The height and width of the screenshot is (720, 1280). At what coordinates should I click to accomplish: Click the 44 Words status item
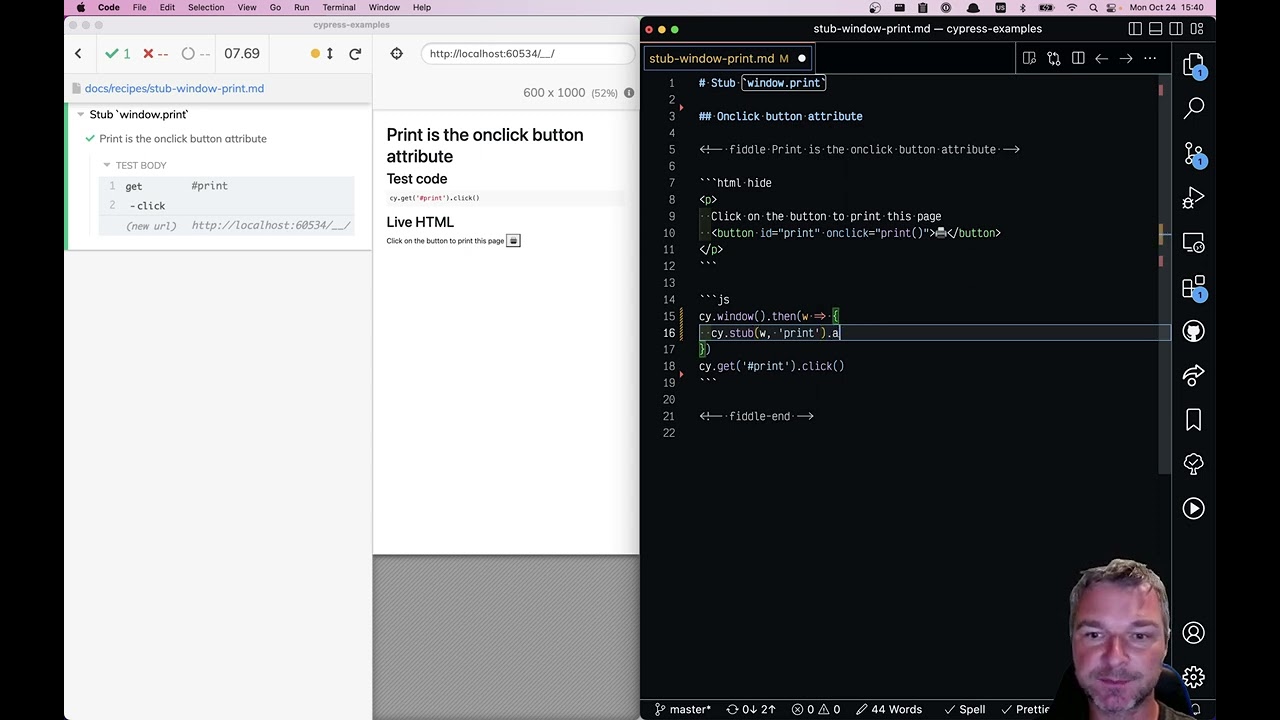(x=887, y=709)
